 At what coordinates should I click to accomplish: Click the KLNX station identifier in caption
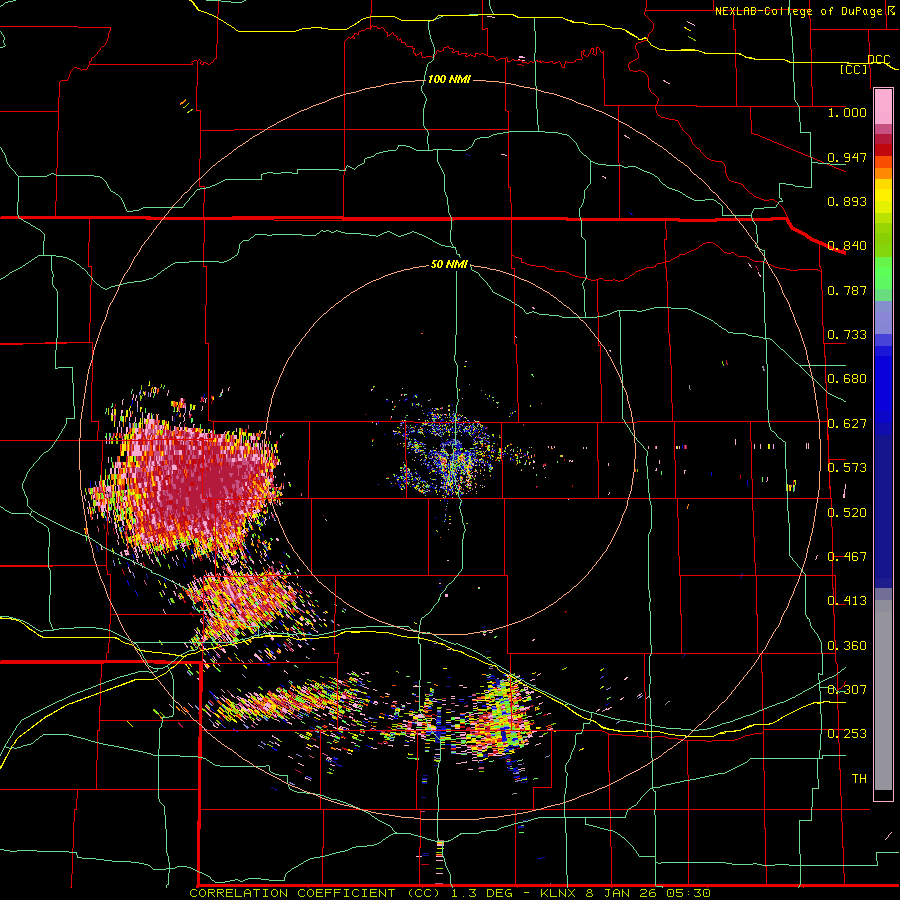click(558, 893)
